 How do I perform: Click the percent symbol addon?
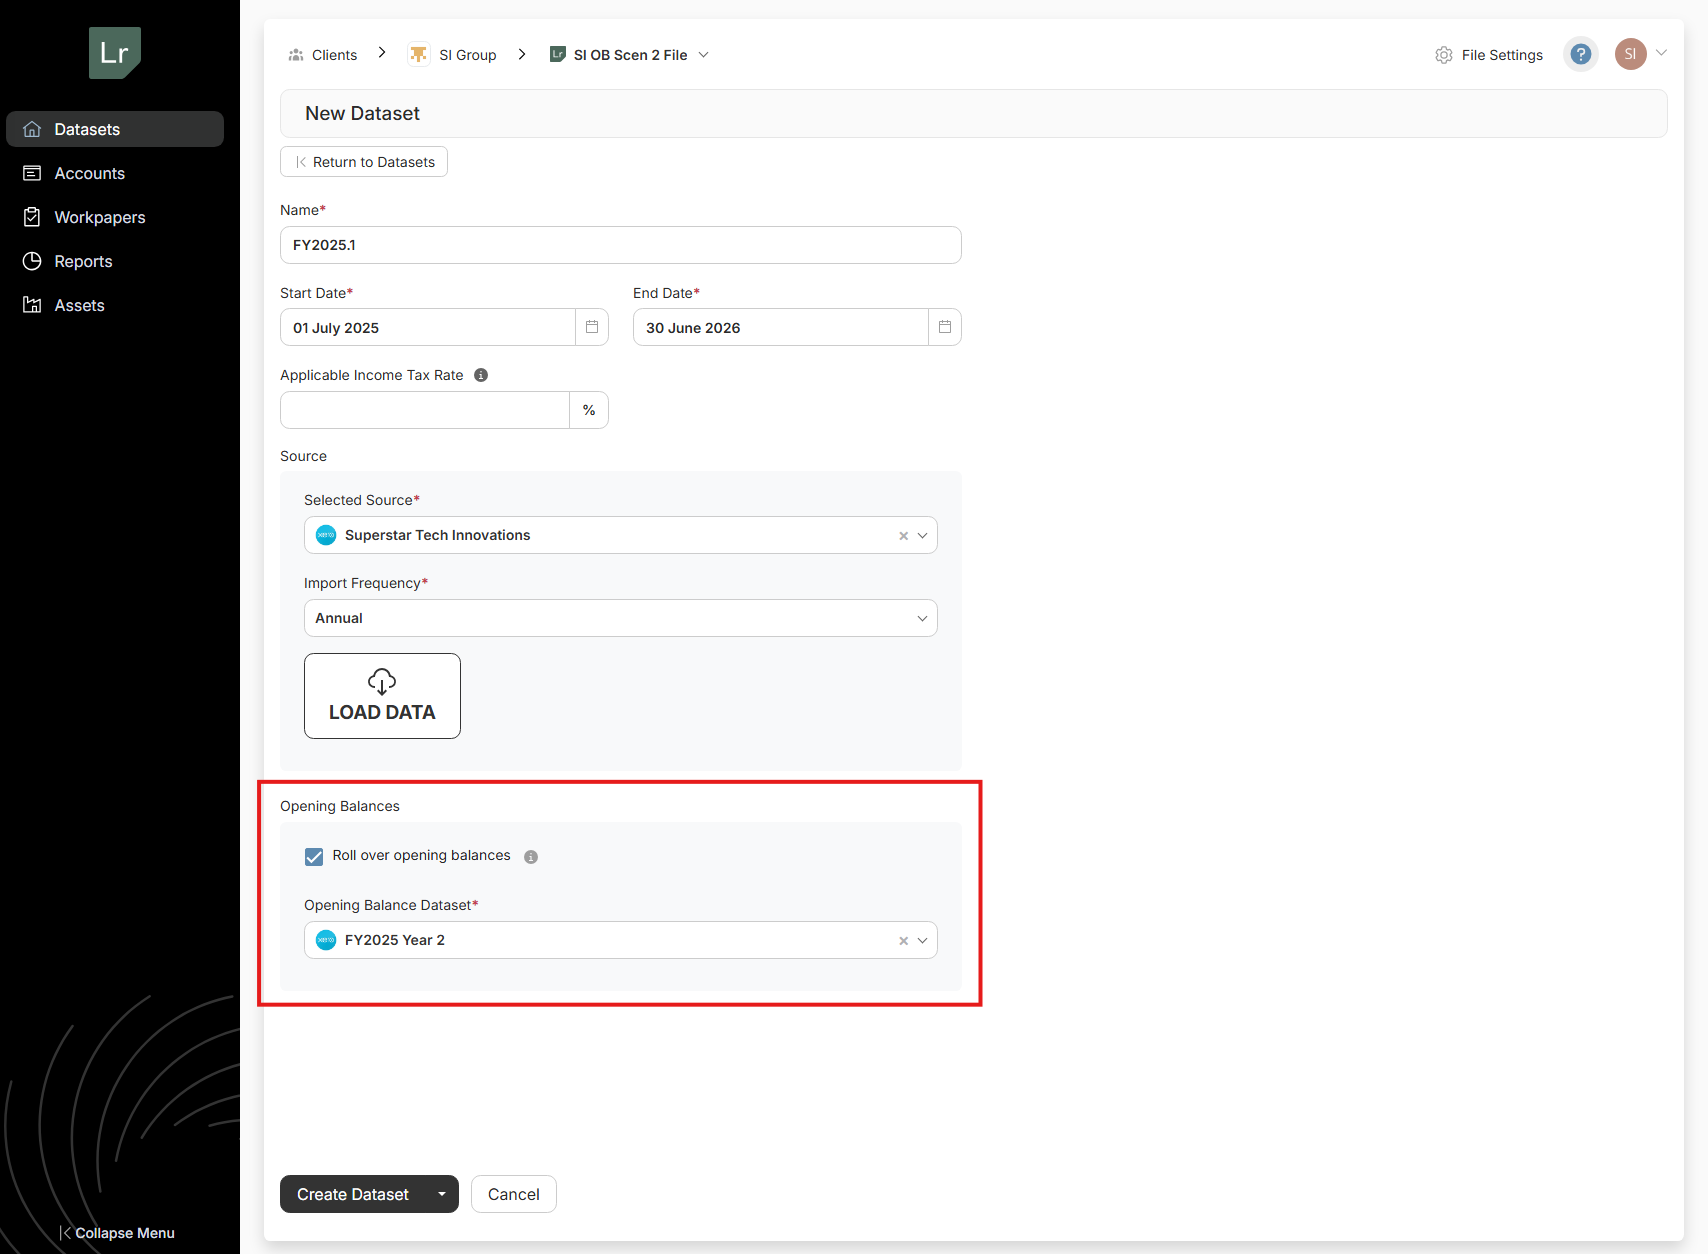click(589, 410)
